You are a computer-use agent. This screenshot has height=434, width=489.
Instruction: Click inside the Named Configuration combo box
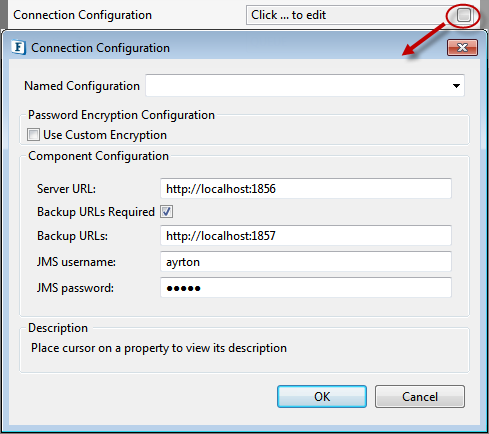[305, 86]
